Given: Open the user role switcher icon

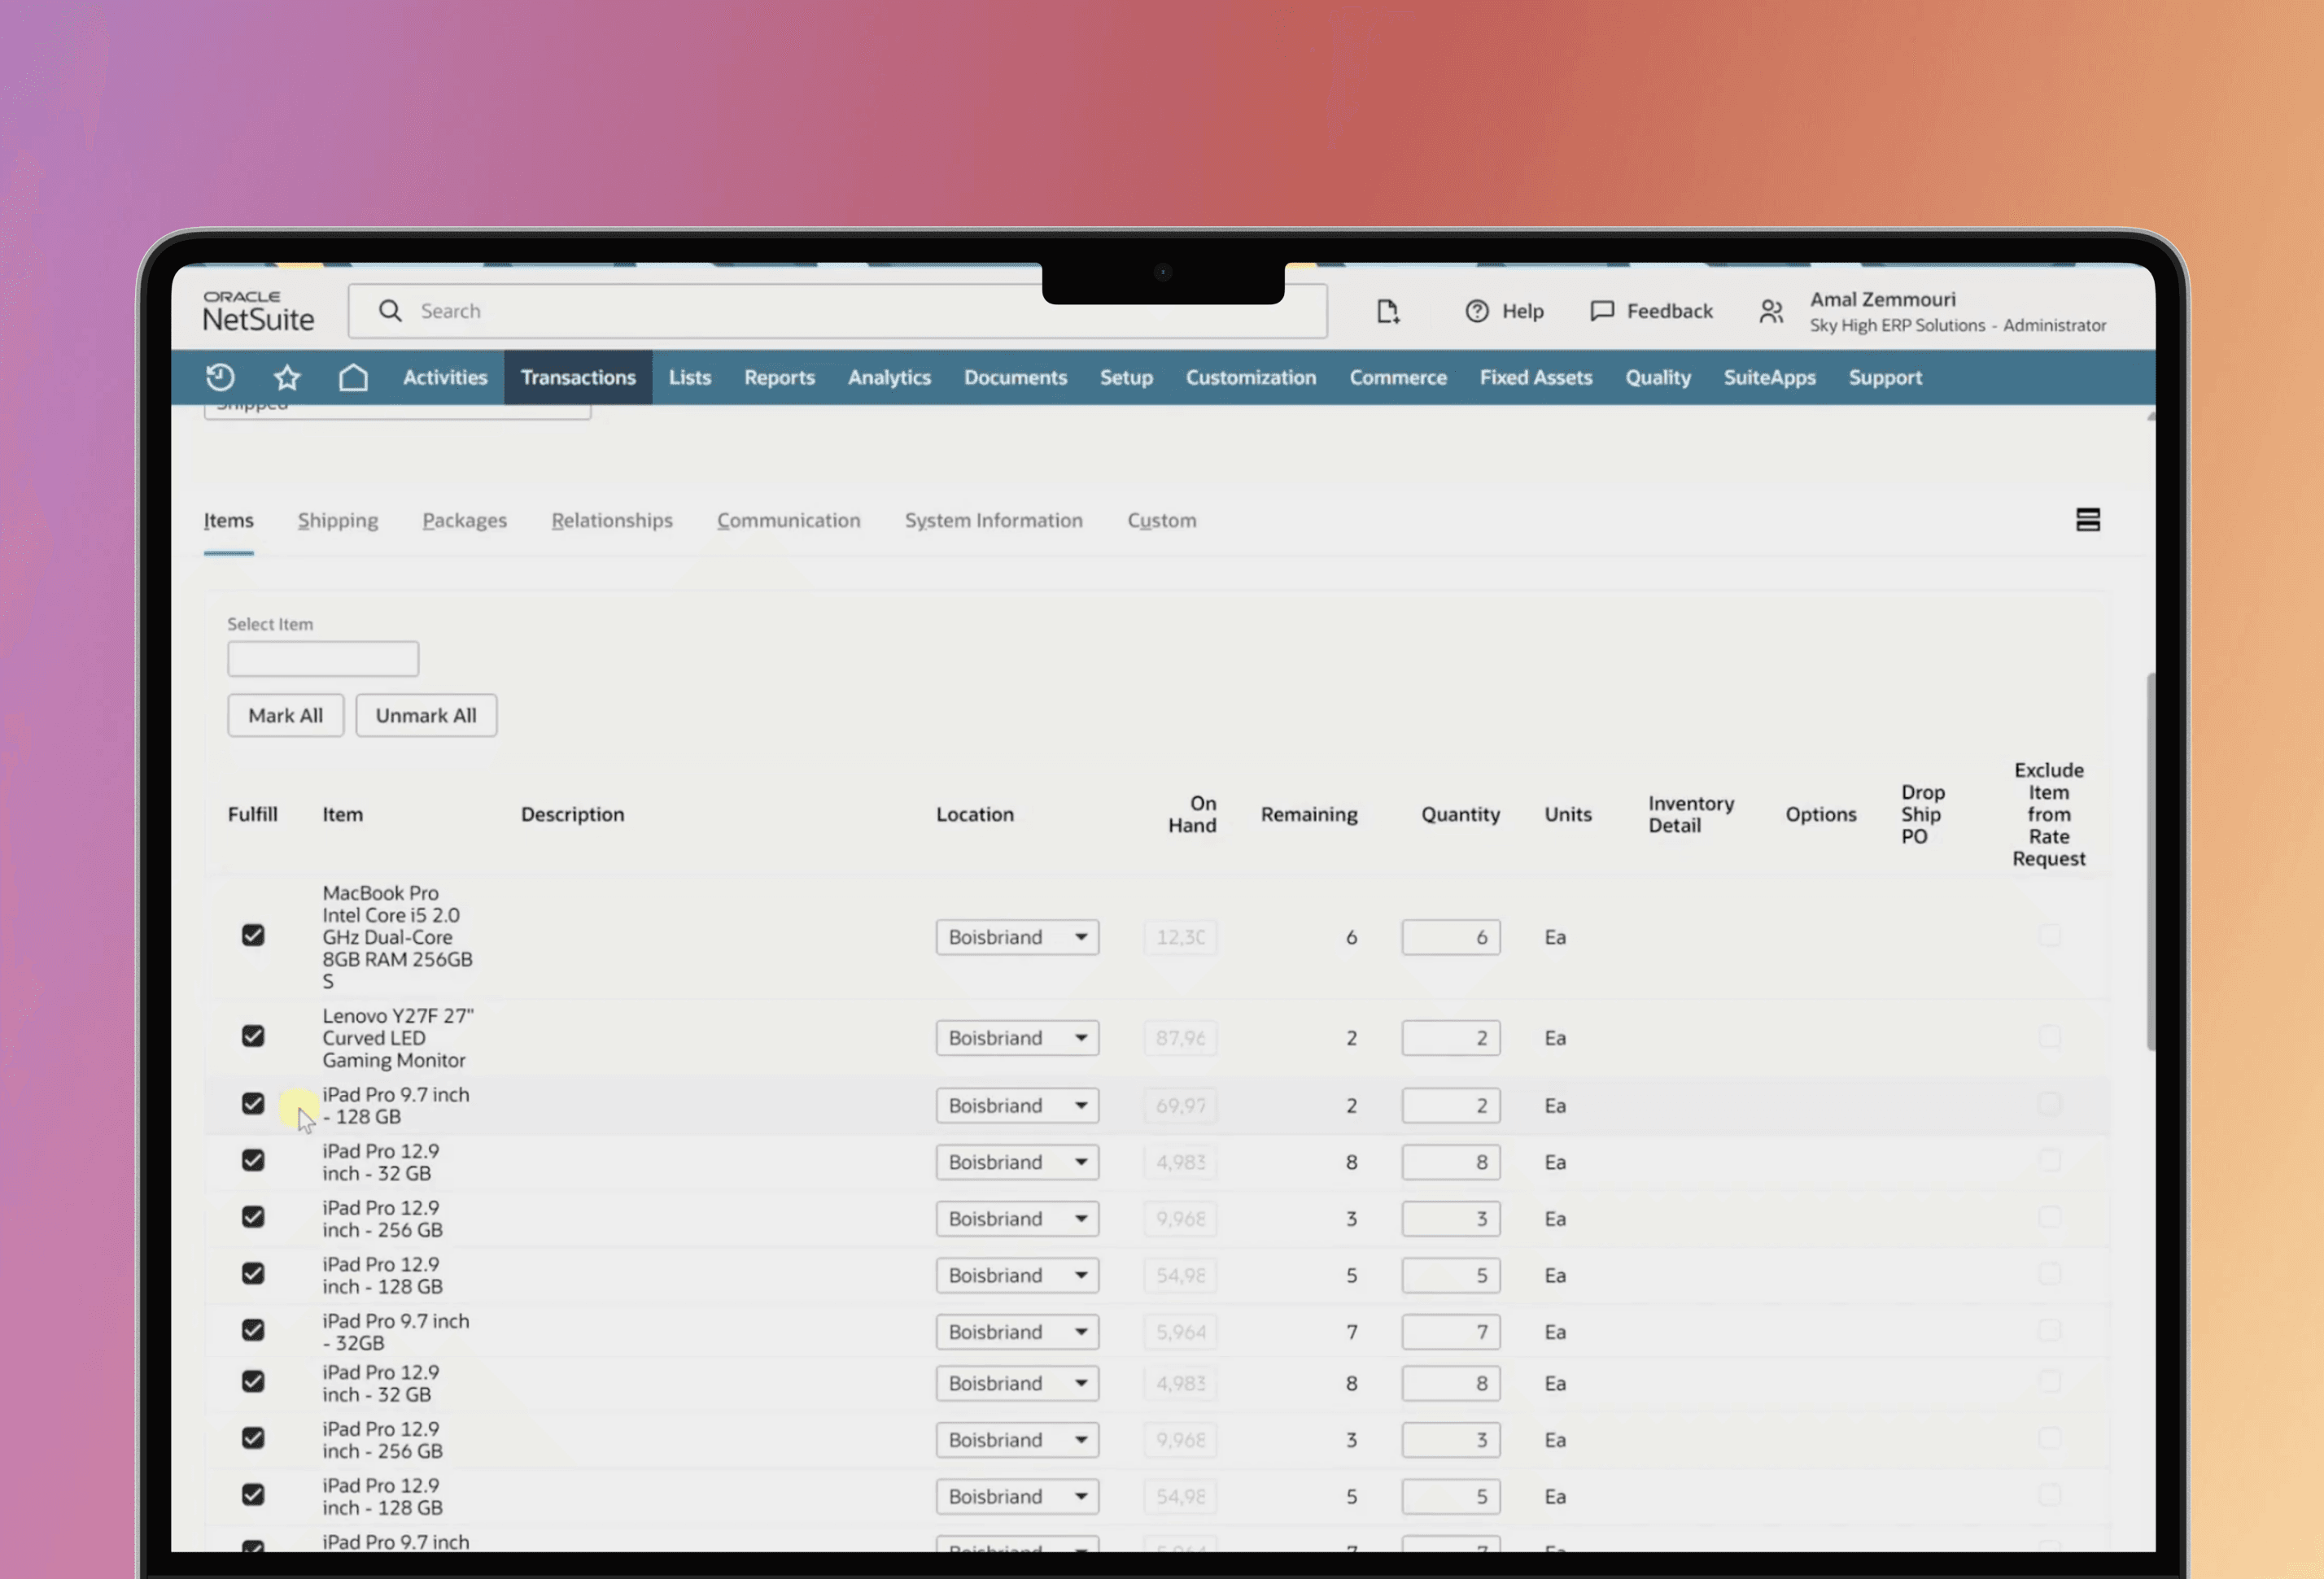Looking at the screenshot, I should [x=1771, y=311].
